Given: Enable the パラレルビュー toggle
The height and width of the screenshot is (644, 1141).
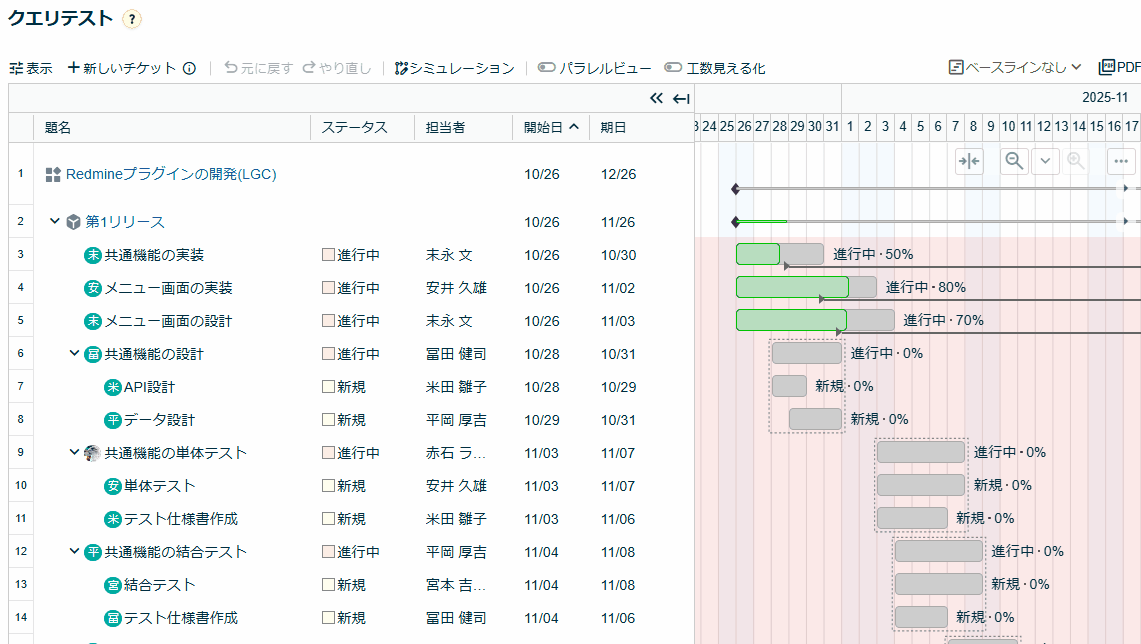Looking at the screenshot, I should (x=545, y=67).
